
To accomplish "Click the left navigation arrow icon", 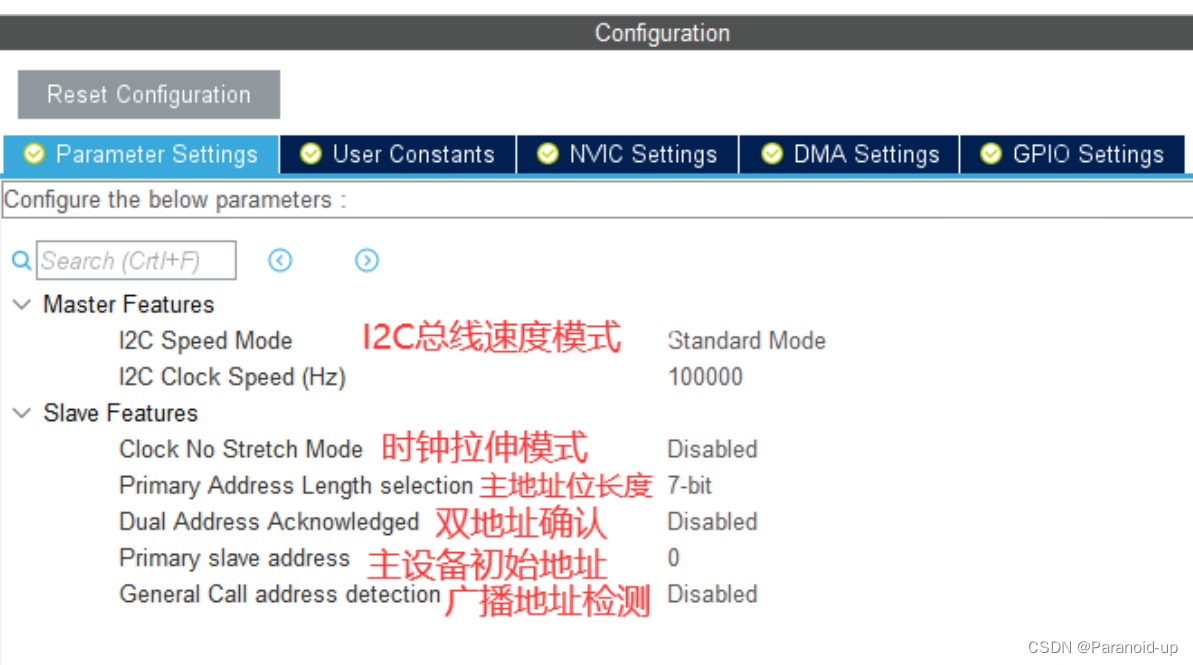I will [280, 260].
